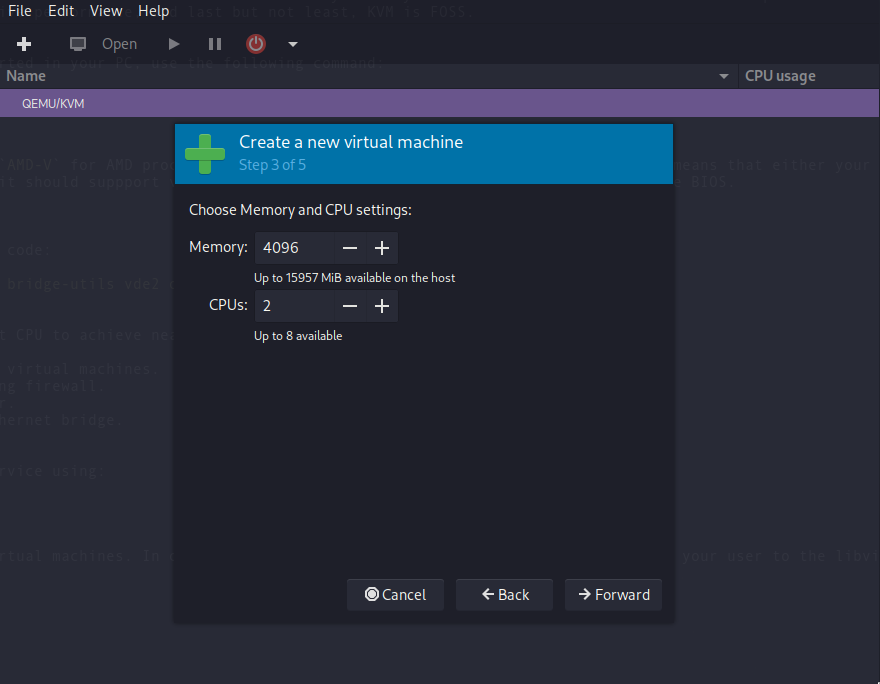Open the File menu
Viewport: 880px width, 684px height.
pyautogui.click(x=20, y=11)
